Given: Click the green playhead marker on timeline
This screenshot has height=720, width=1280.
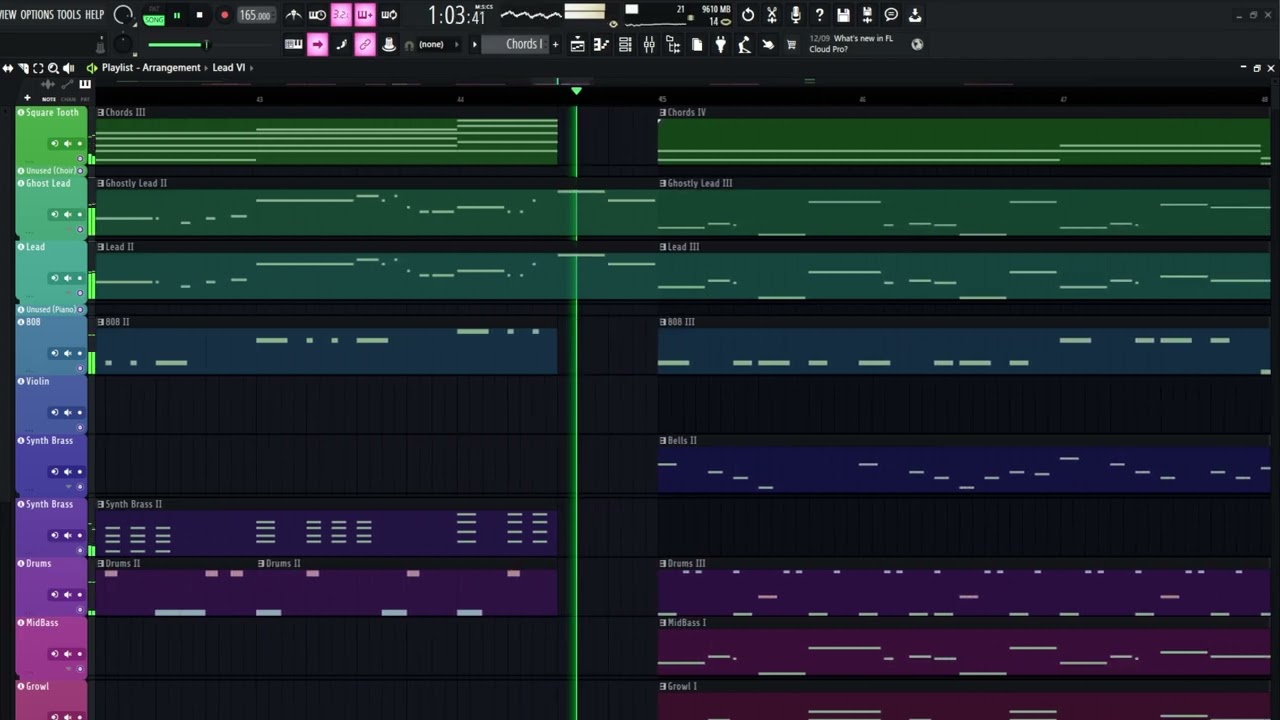Looking at the screenshot, I should [576, 91].
